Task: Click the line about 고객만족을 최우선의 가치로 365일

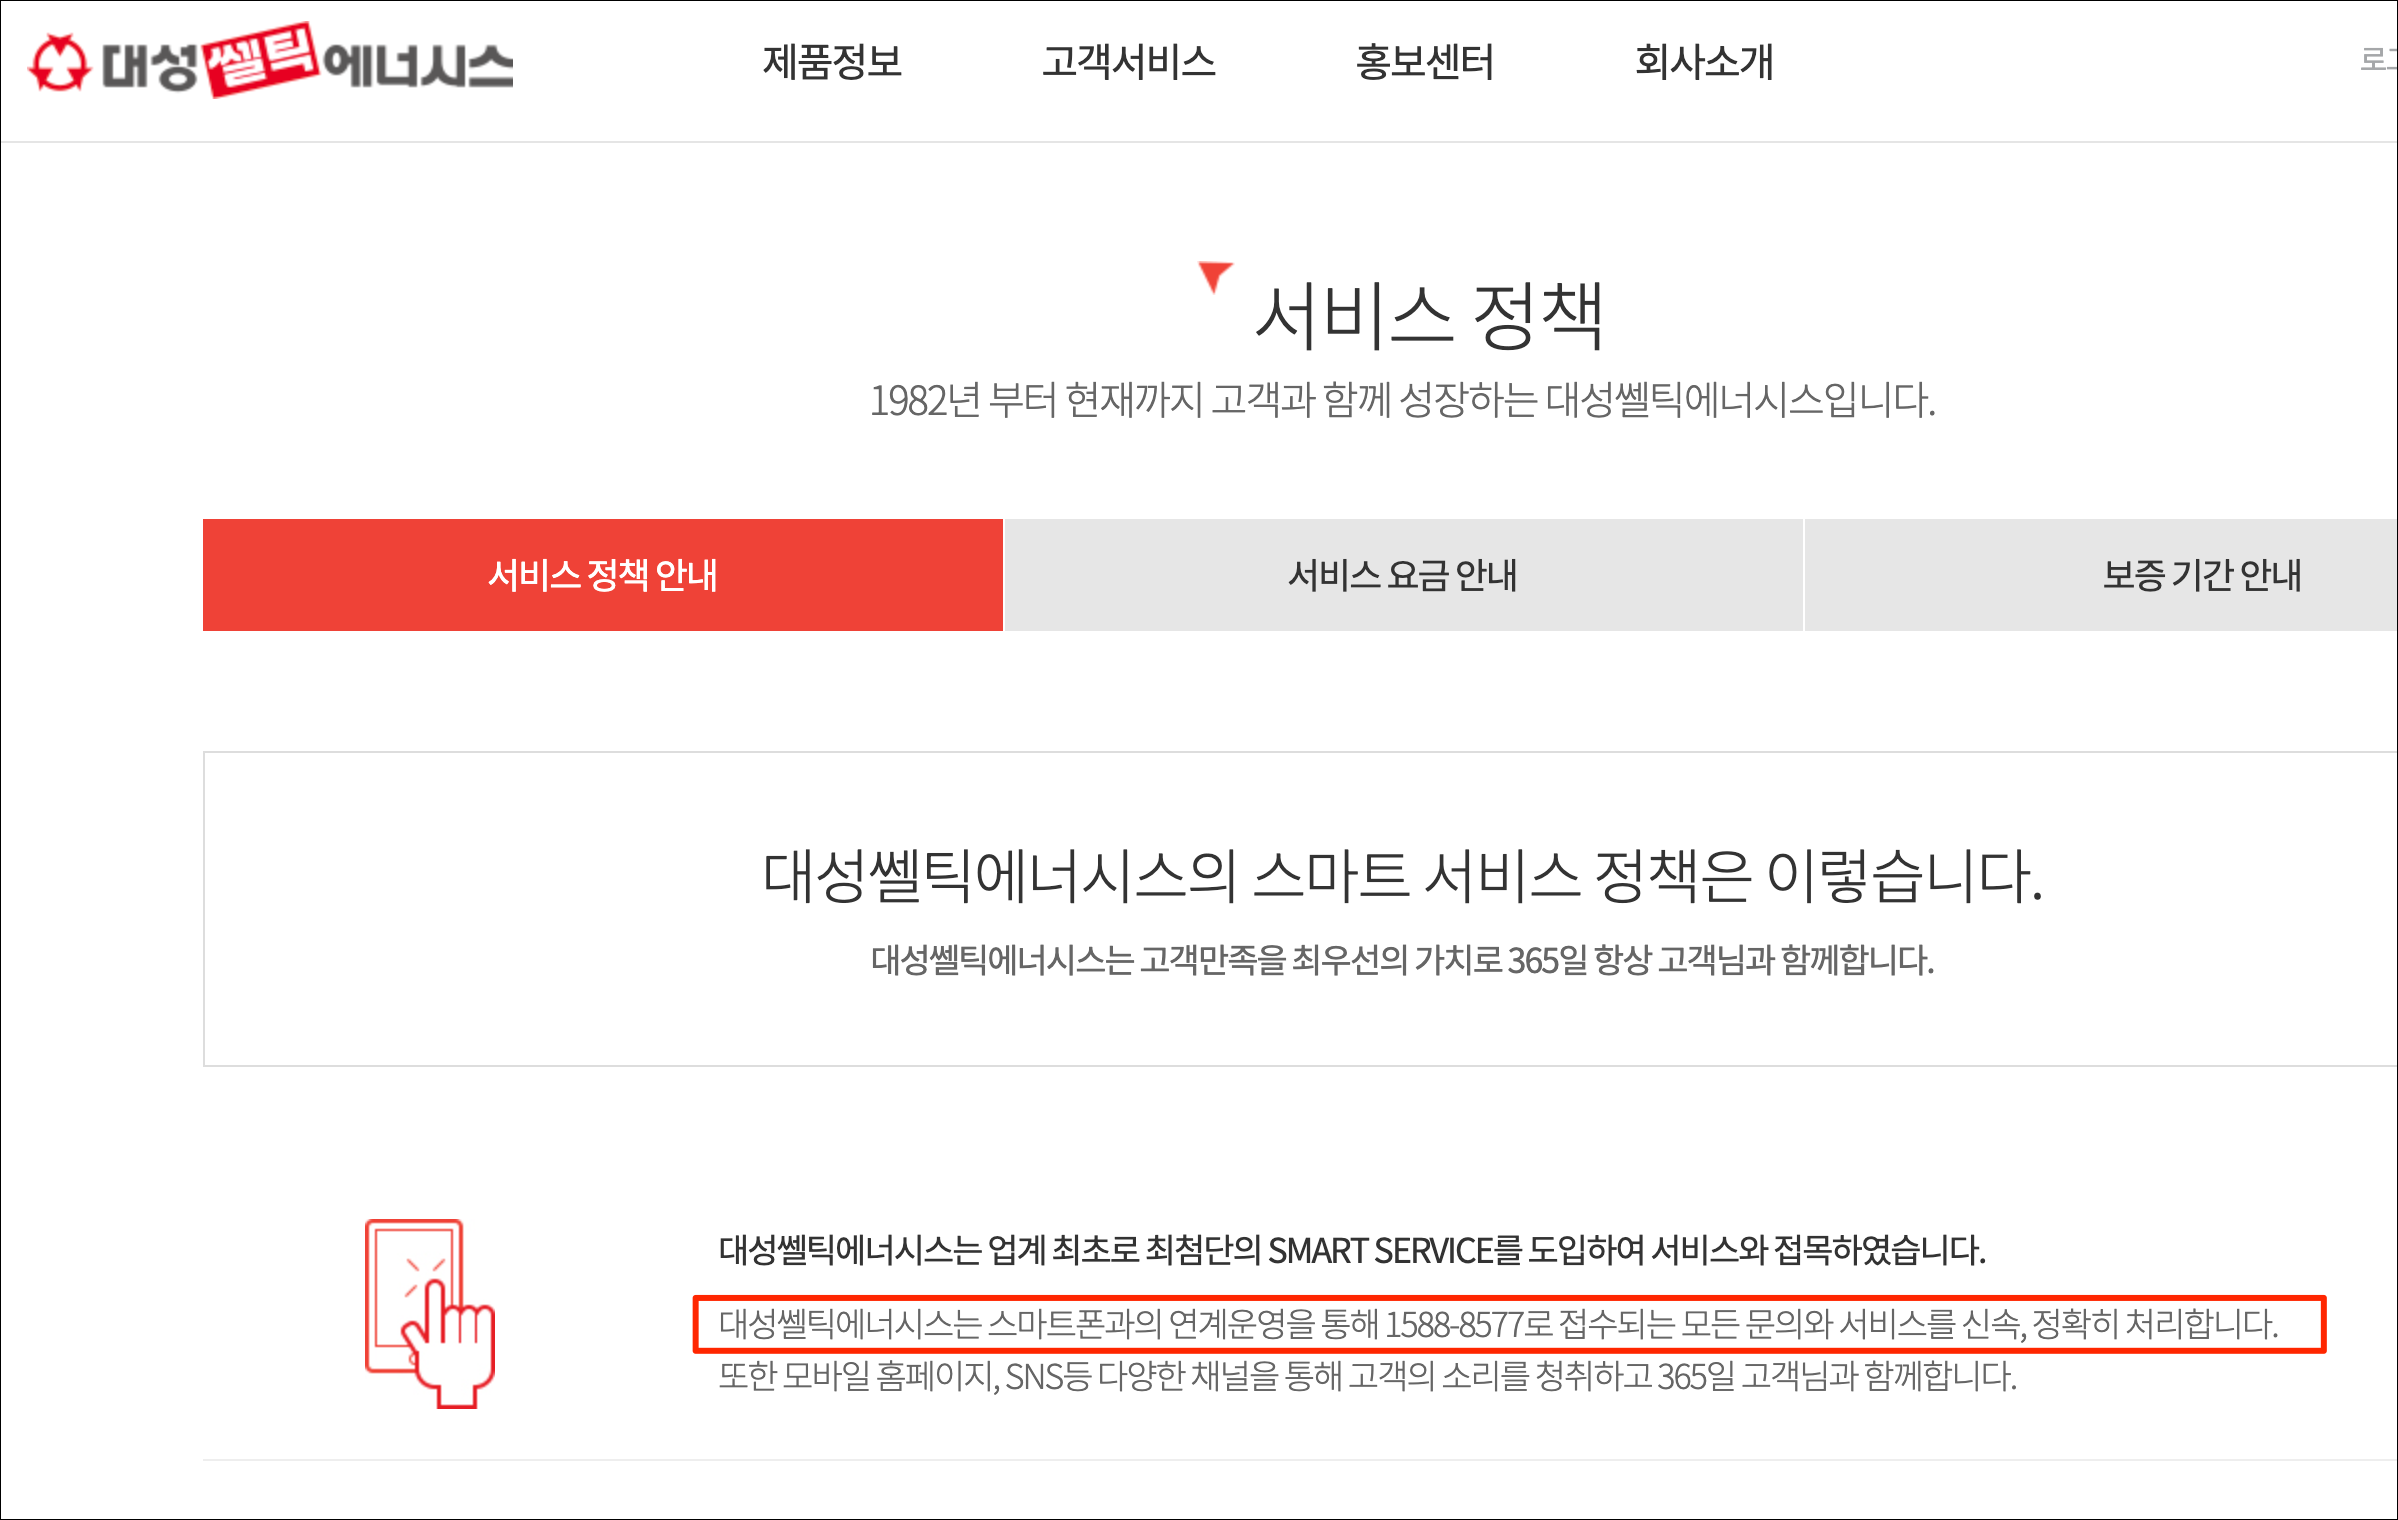Action: [x=1402, y=960]
